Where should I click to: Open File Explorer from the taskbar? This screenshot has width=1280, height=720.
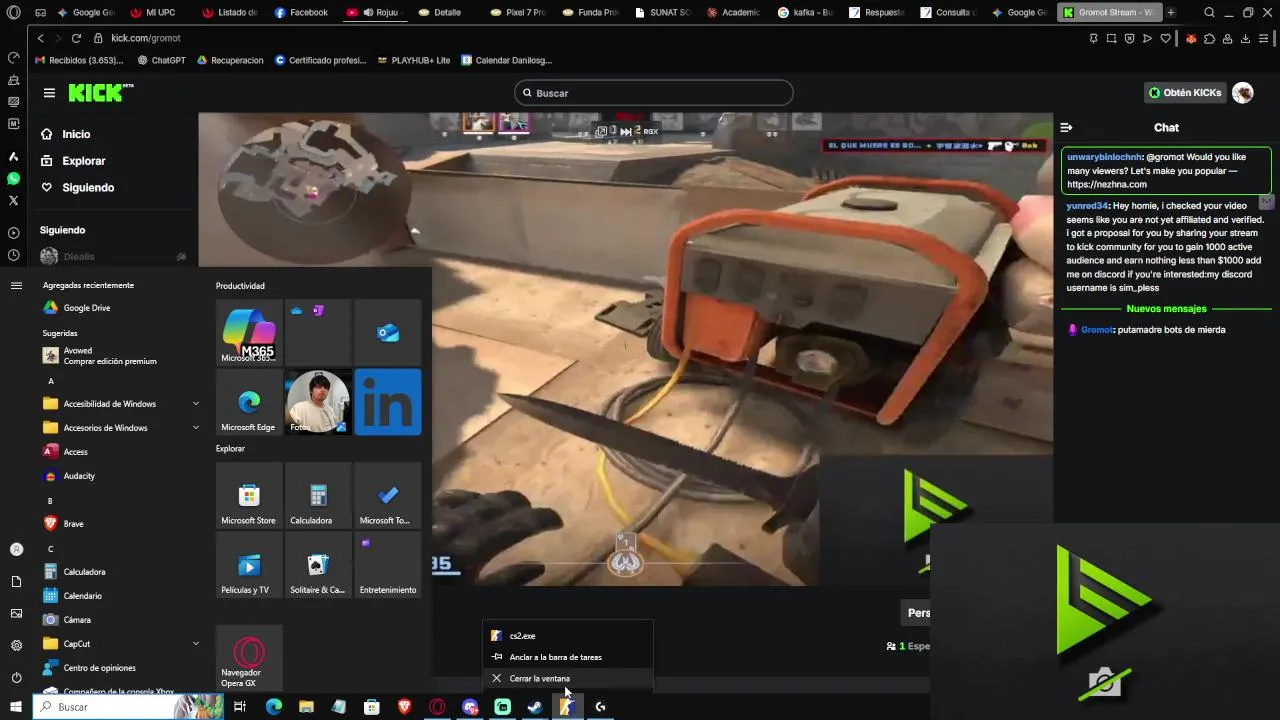[306, 707]
